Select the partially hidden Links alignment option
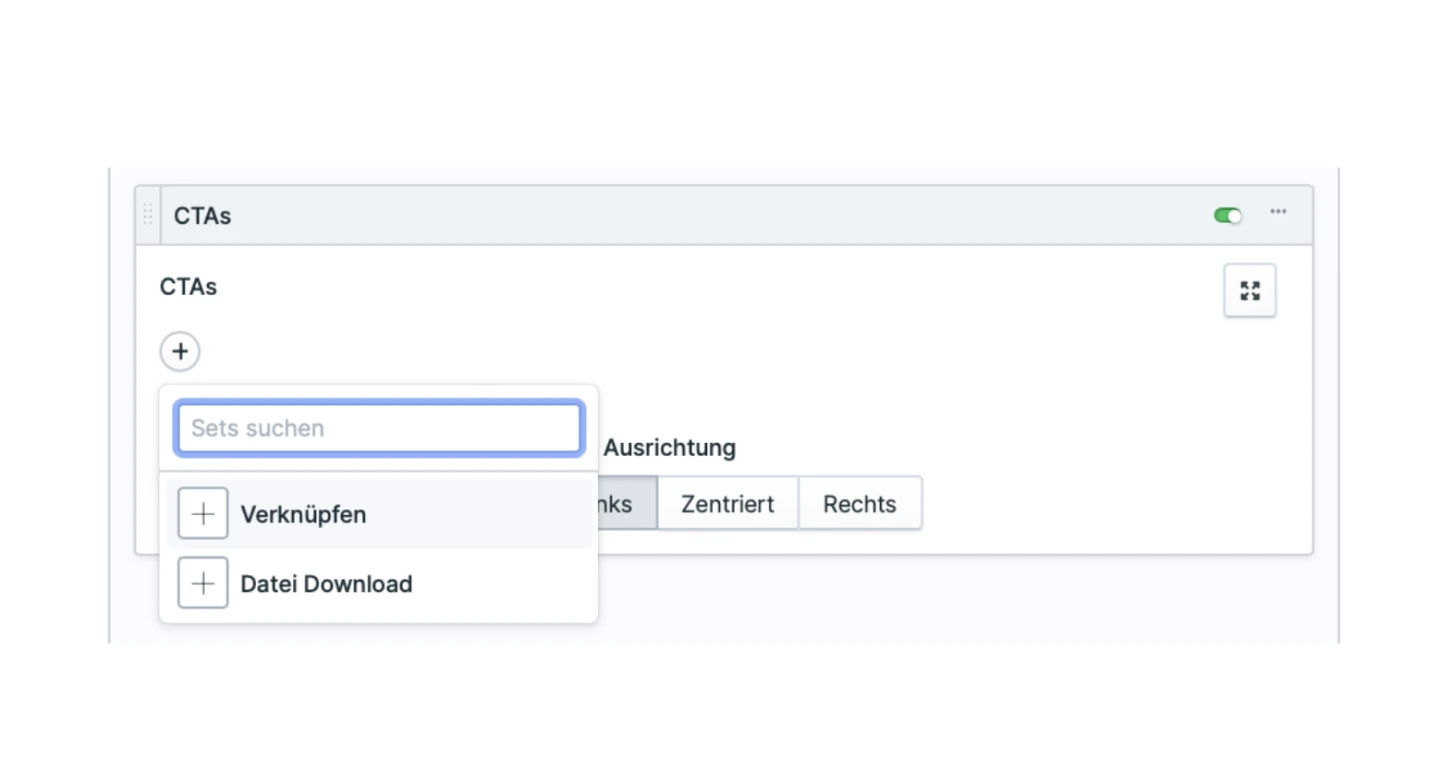 point(627,504)
